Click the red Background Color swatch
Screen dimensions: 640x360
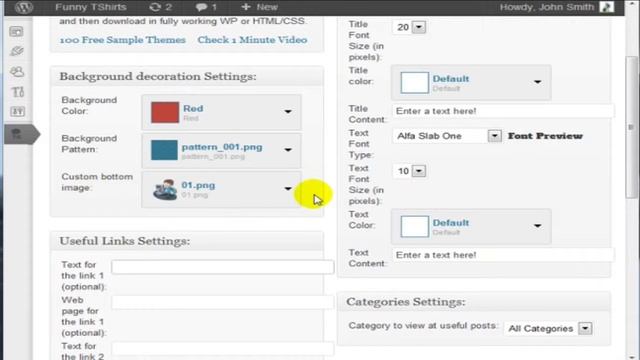[165, 112]
